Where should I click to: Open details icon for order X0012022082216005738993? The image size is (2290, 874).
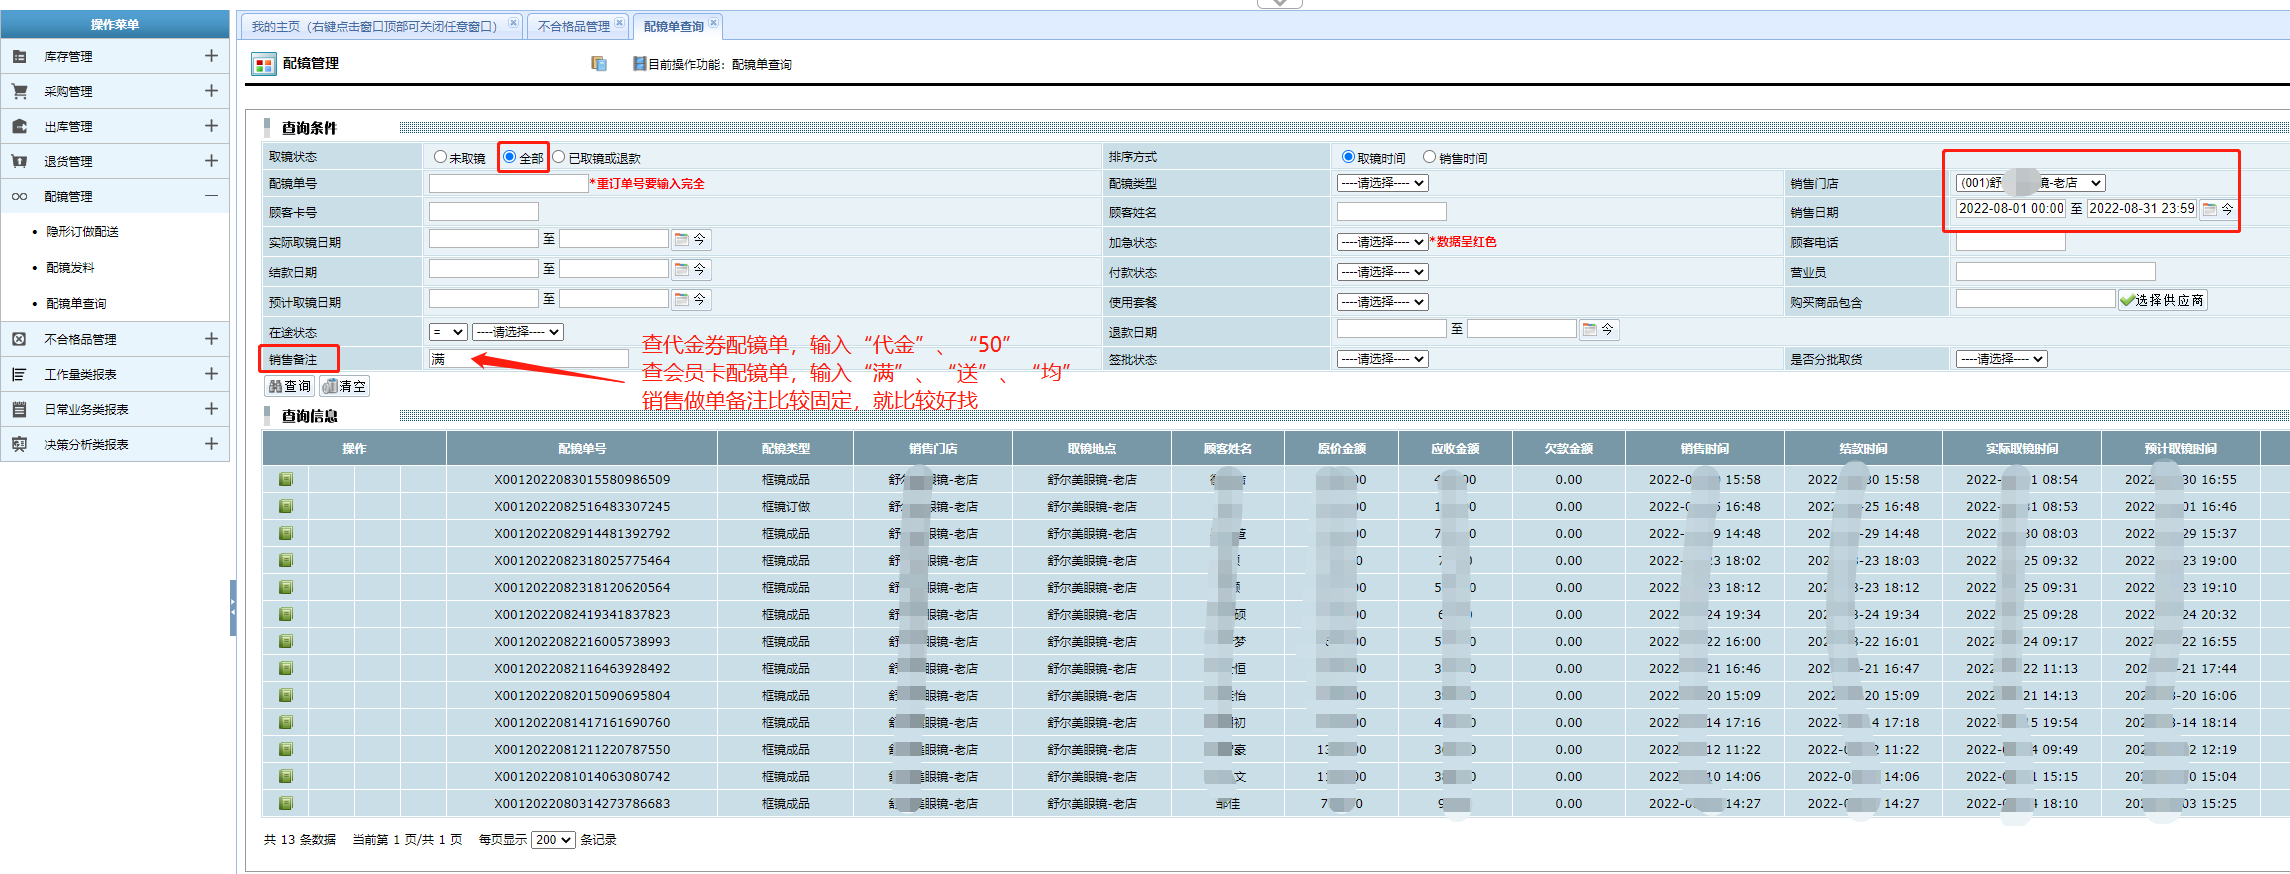point(286,641)
